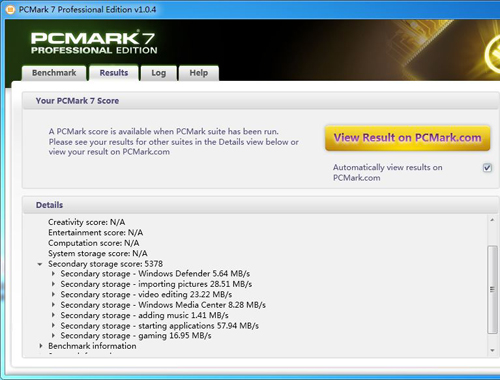The height and width of the screenshot is (380, 500).
Task: Expand the Benchmark information node
Action: tap(41, 346)
